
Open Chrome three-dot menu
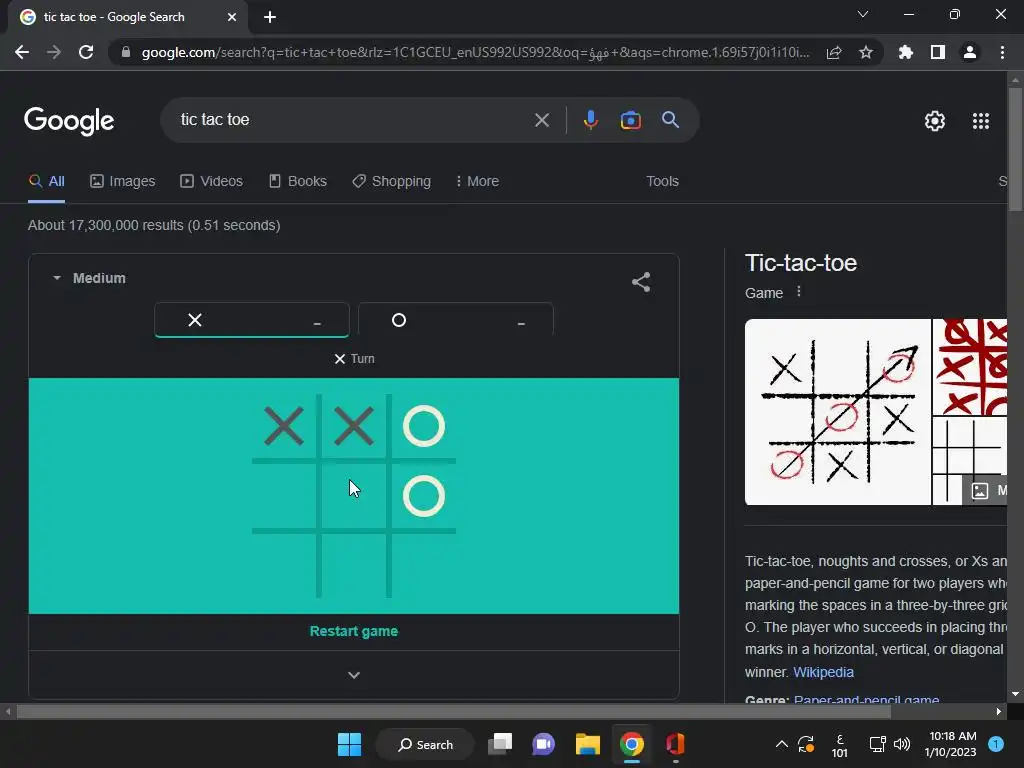[1002, 52]
